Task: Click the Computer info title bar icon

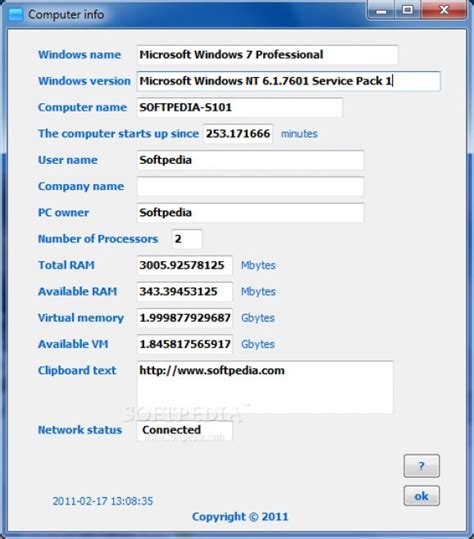Action: 15,14
